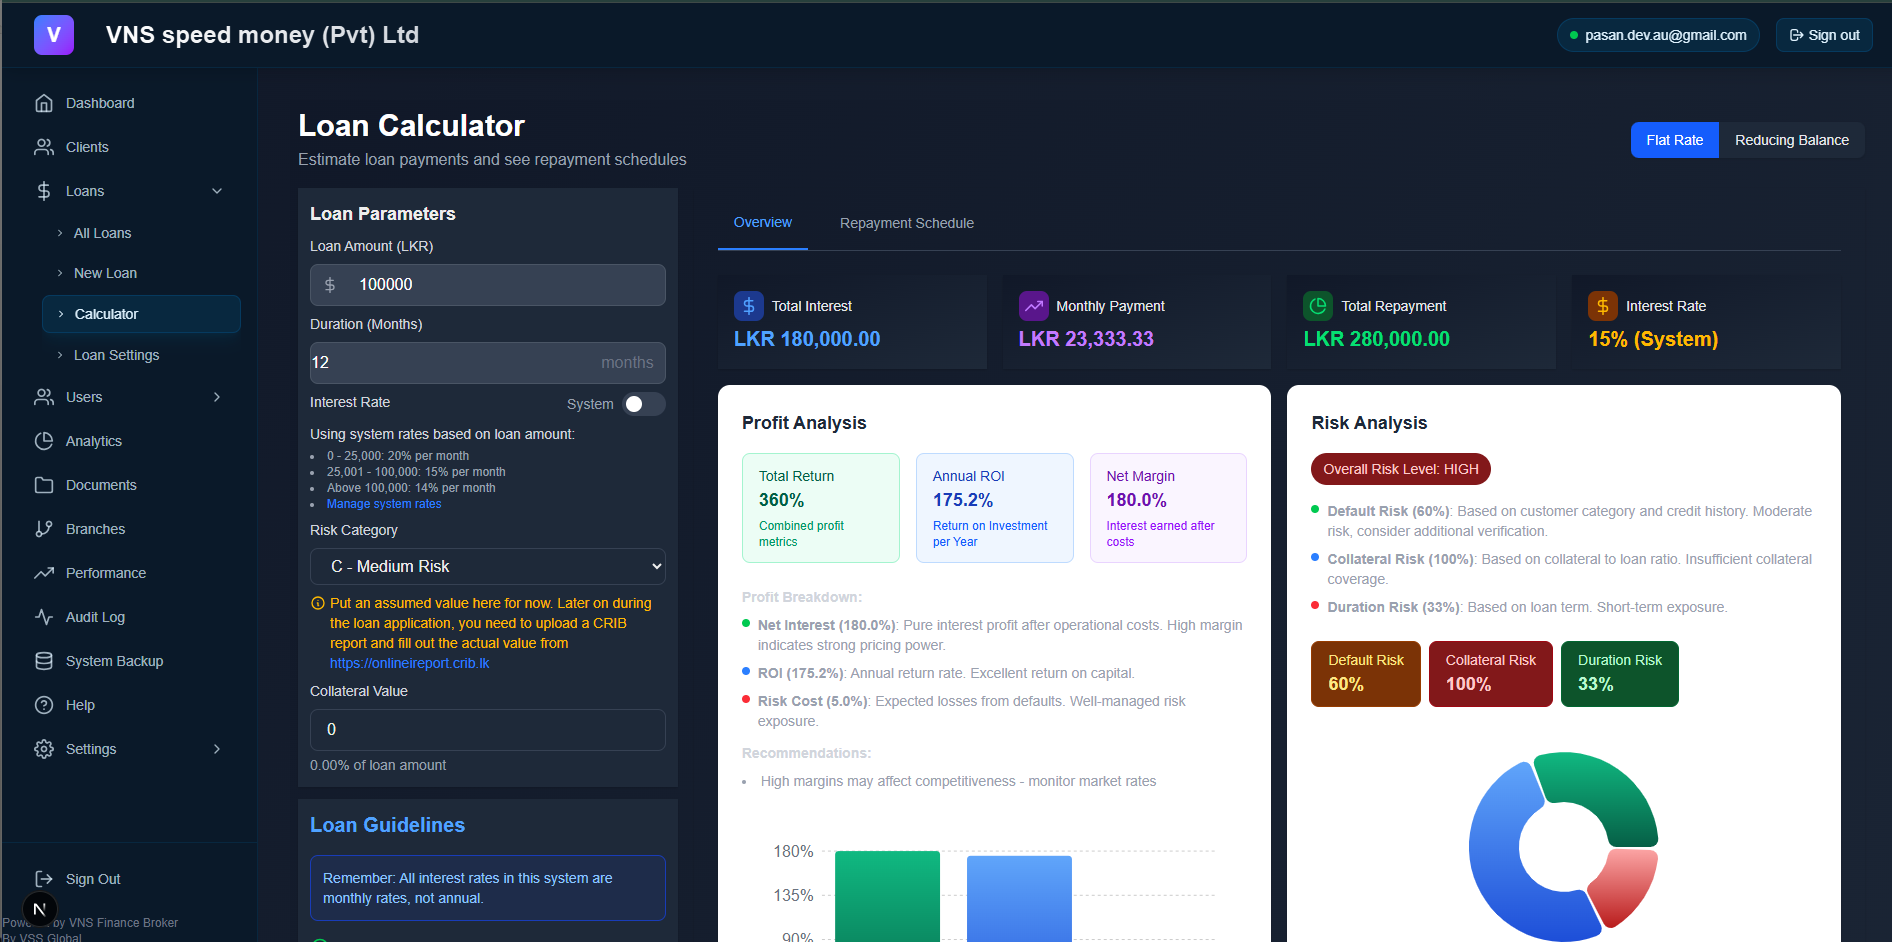Click the Annual ROI 175.2% card
The width and height of the screenshot is (1892, 942).
pos(995,508)
